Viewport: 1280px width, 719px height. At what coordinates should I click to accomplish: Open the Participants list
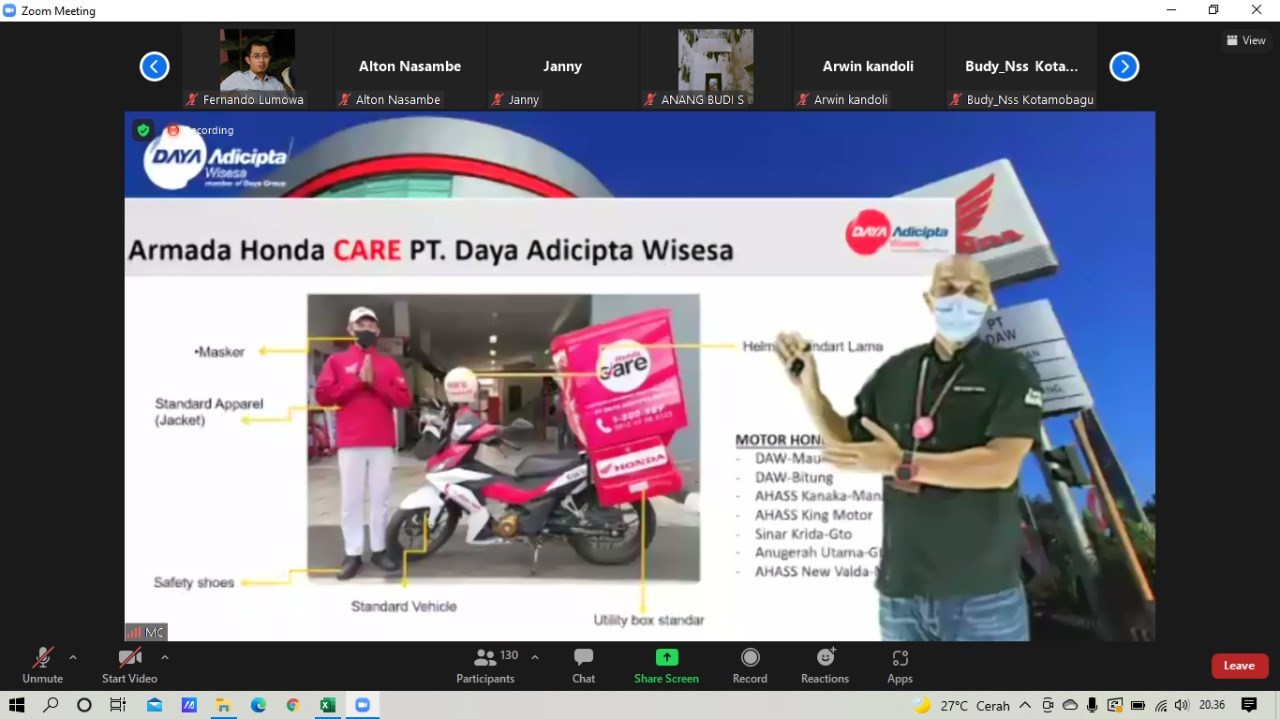click(x=486, y=666)
